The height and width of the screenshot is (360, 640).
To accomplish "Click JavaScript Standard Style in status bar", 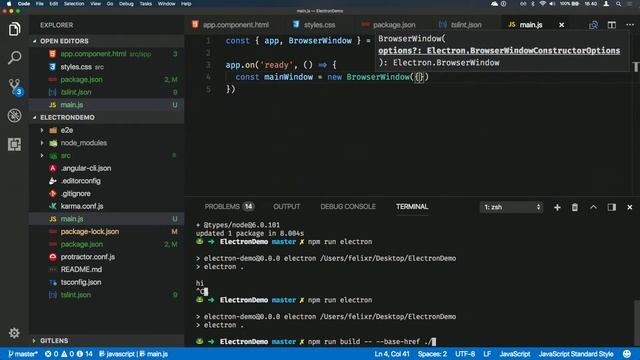I will 576,354.
